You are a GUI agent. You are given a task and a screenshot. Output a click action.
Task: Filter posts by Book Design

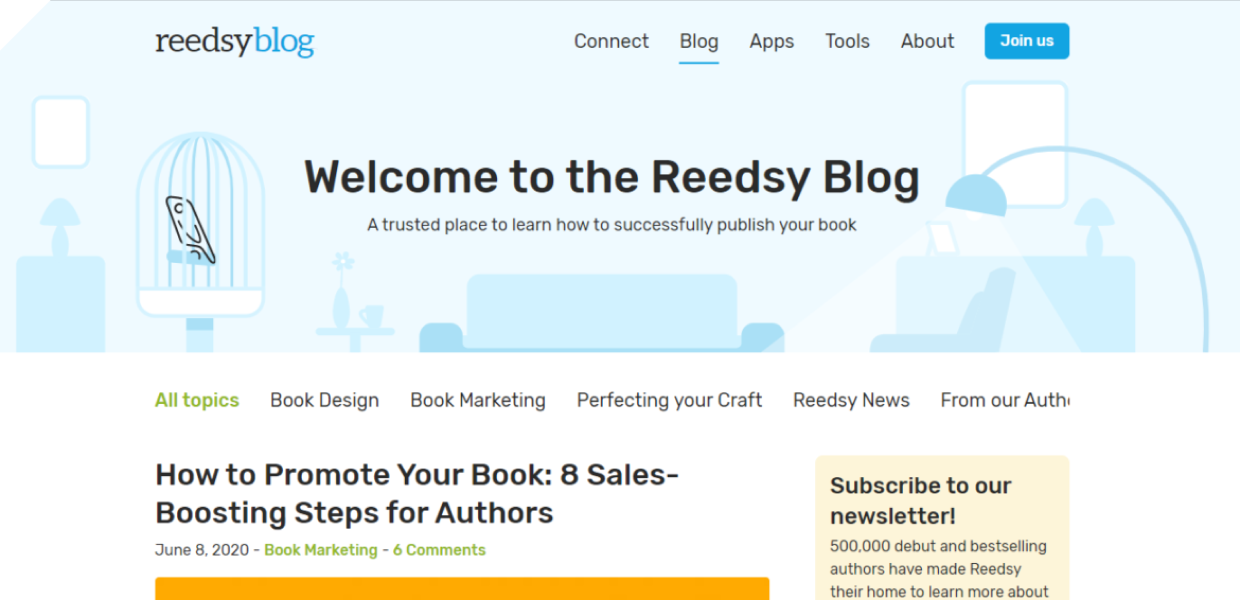[x=324, y=400]
